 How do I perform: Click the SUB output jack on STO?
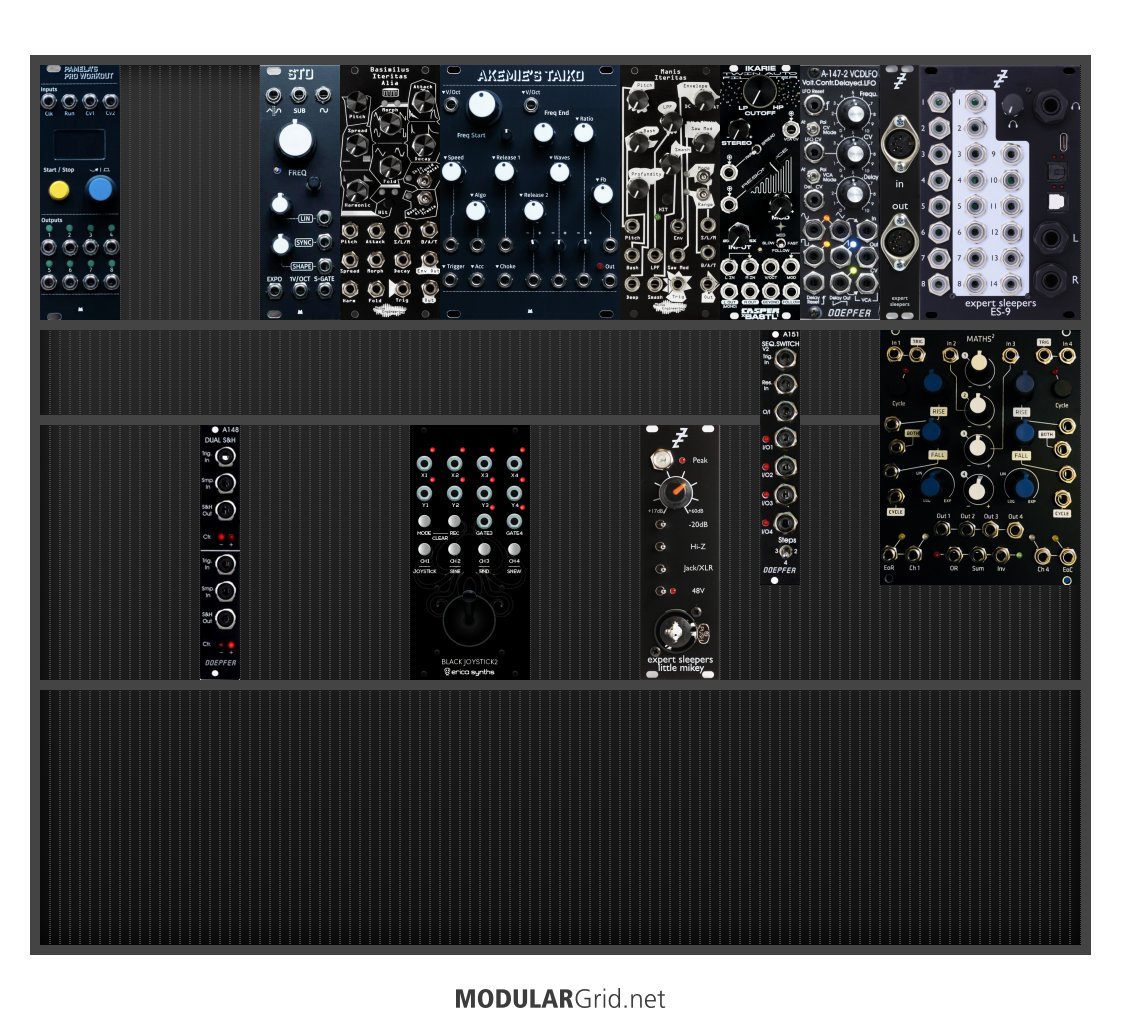click(299, 95)
